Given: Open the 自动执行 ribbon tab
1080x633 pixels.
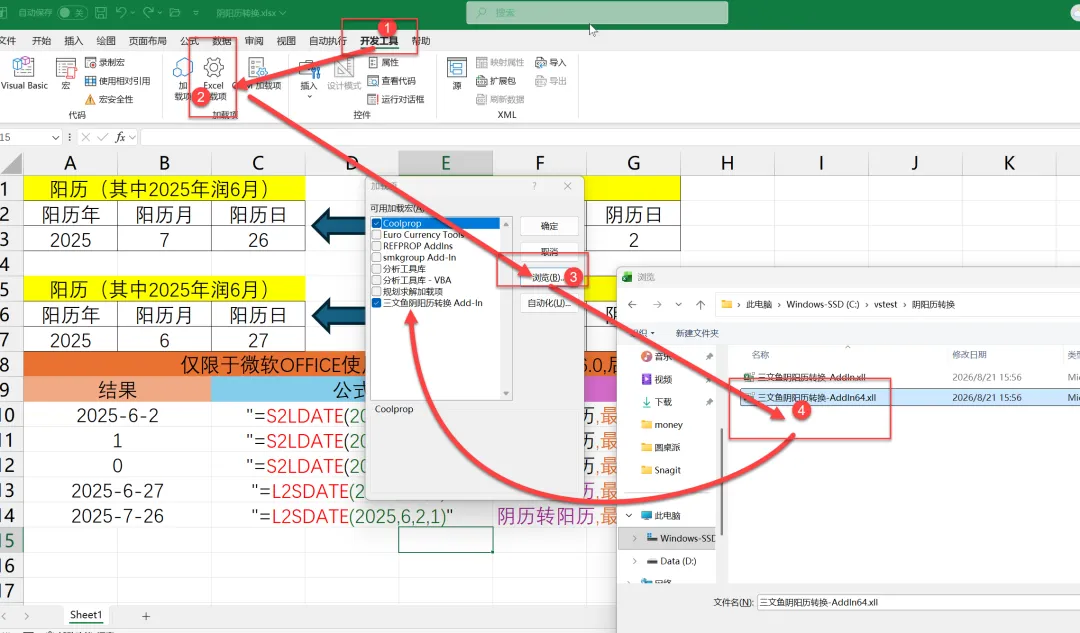Looking at the screenshot, I should click(x=328, y=41).
